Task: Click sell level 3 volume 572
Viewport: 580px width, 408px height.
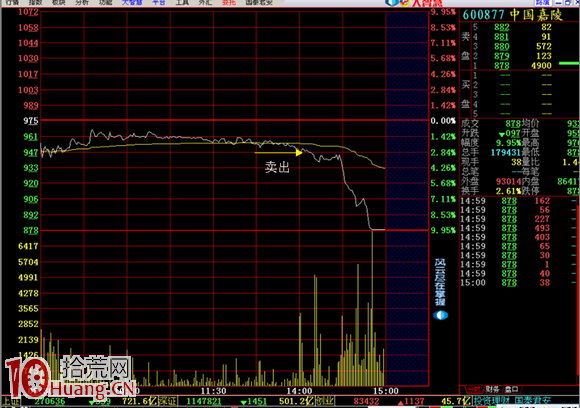Action: (544, 46)
